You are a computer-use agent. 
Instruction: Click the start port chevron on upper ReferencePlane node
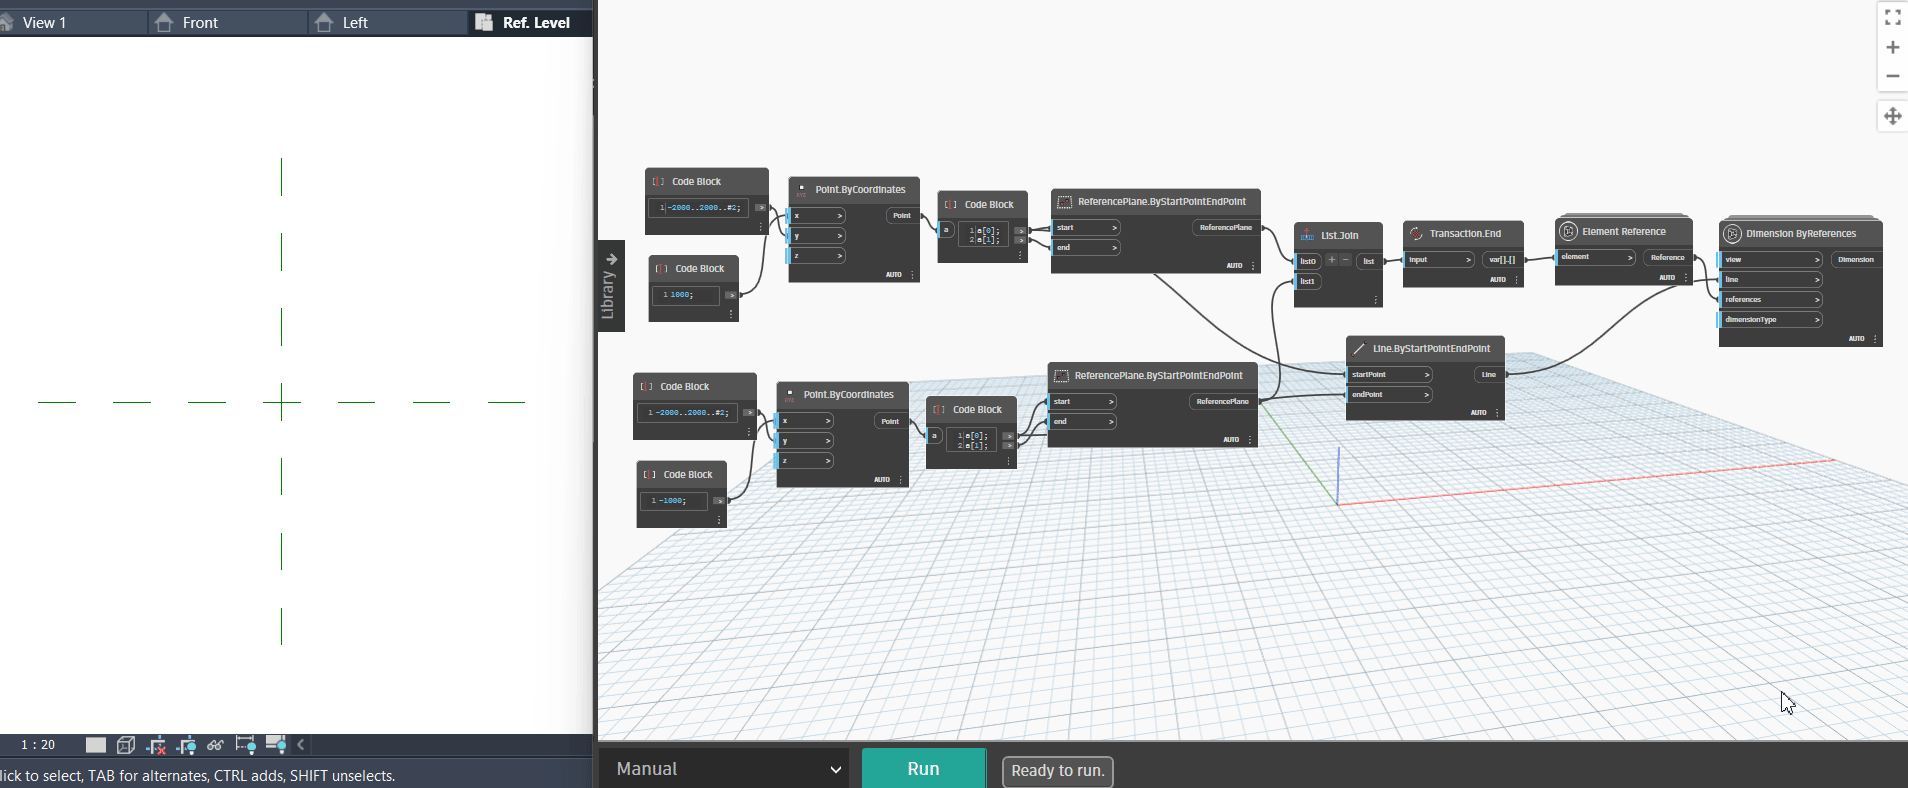point(1114,227)
